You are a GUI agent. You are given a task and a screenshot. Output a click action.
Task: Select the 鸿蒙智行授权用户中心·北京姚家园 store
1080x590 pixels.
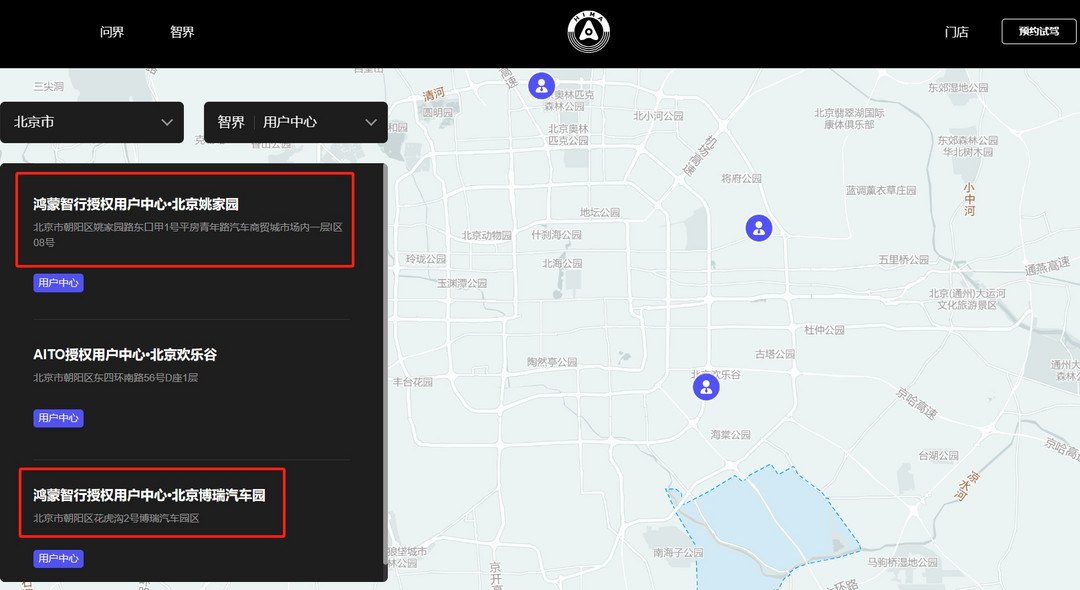[x=136, y=204]
